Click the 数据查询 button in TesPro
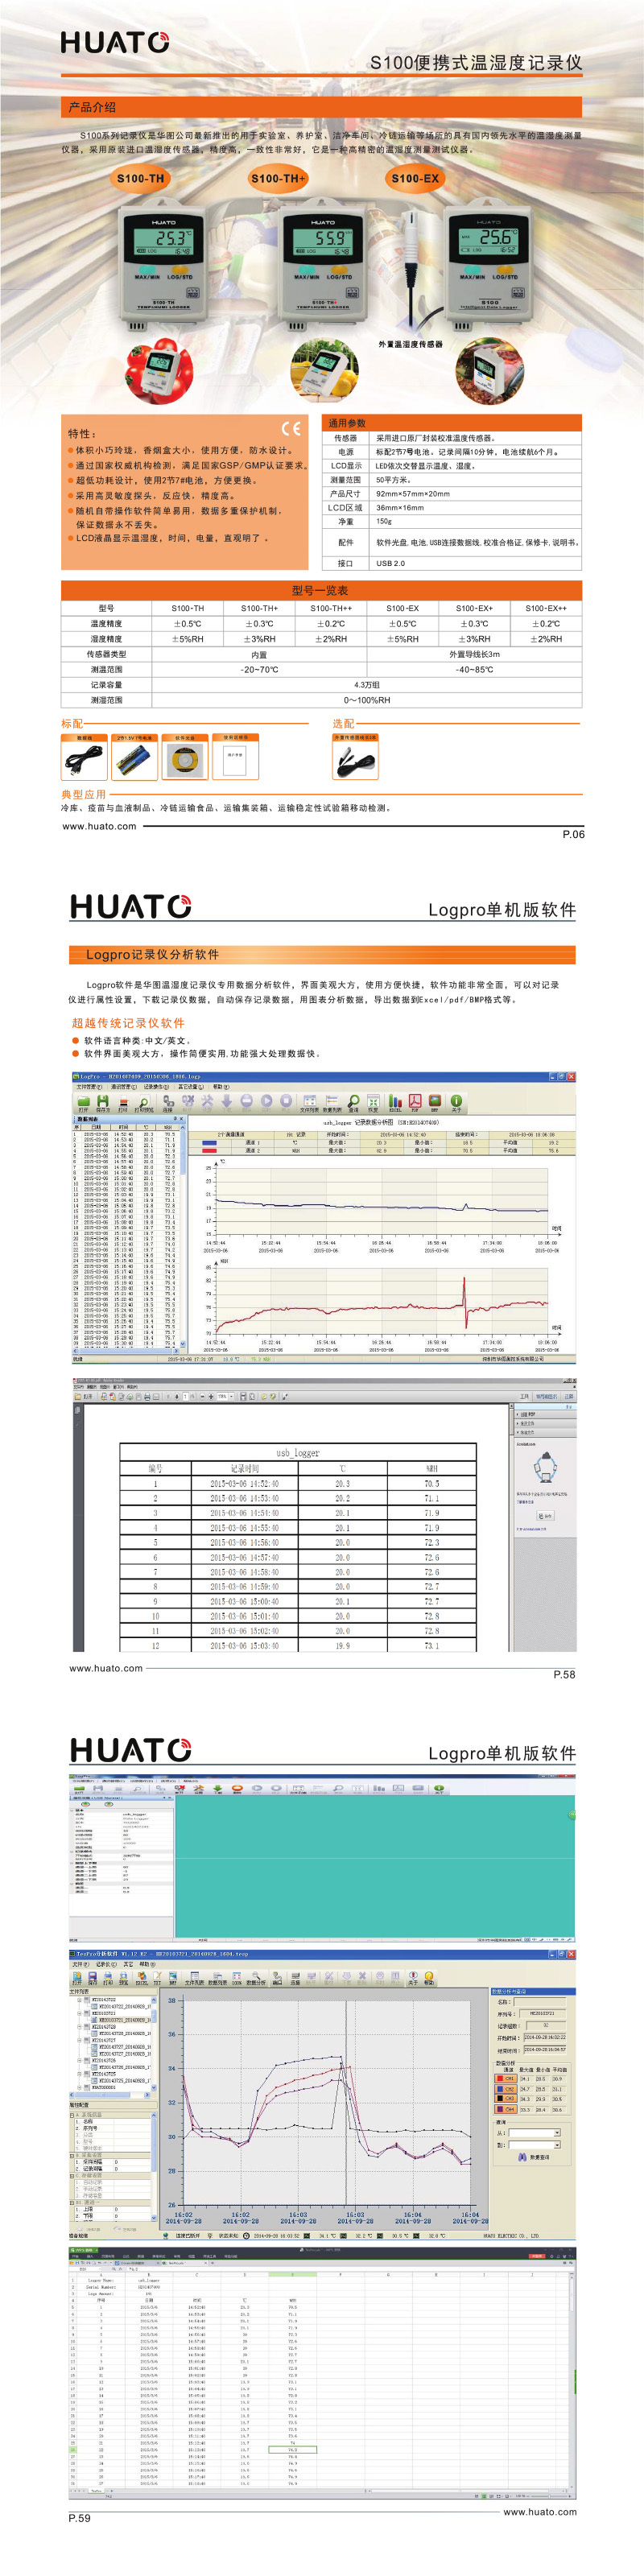Screen dimensions: 644x2576 tap(535, 2157)
